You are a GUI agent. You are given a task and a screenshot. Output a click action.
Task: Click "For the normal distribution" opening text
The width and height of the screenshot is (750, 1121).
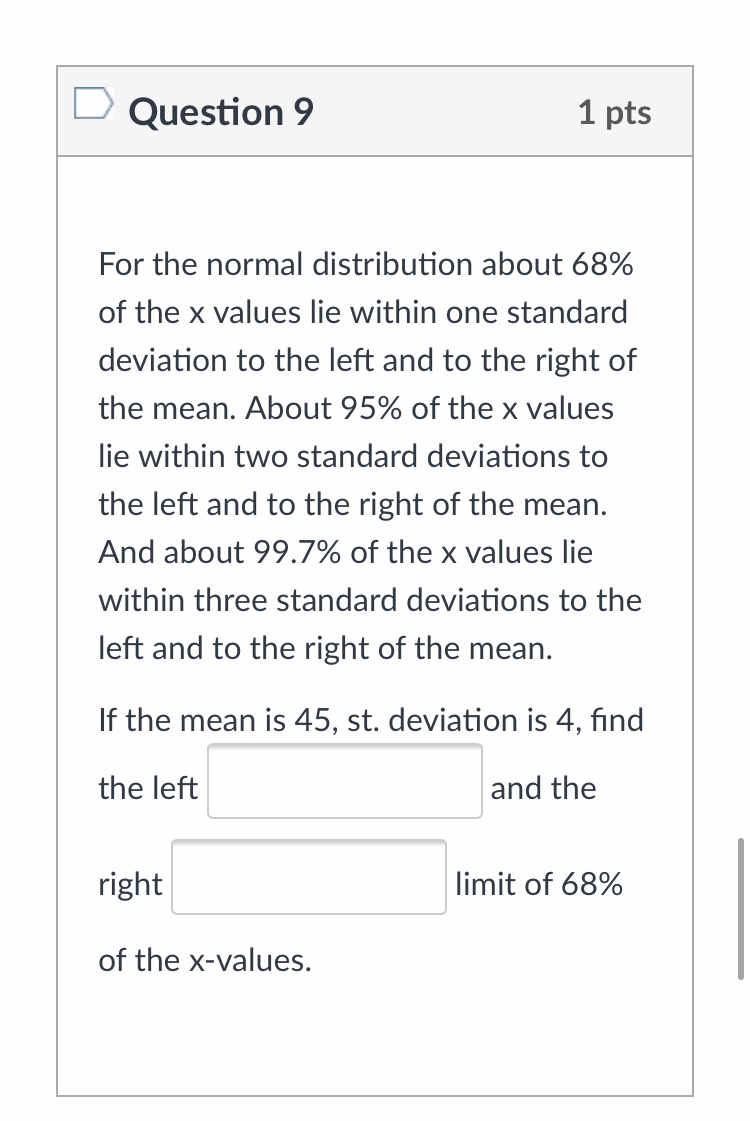[x=285, y=265]
